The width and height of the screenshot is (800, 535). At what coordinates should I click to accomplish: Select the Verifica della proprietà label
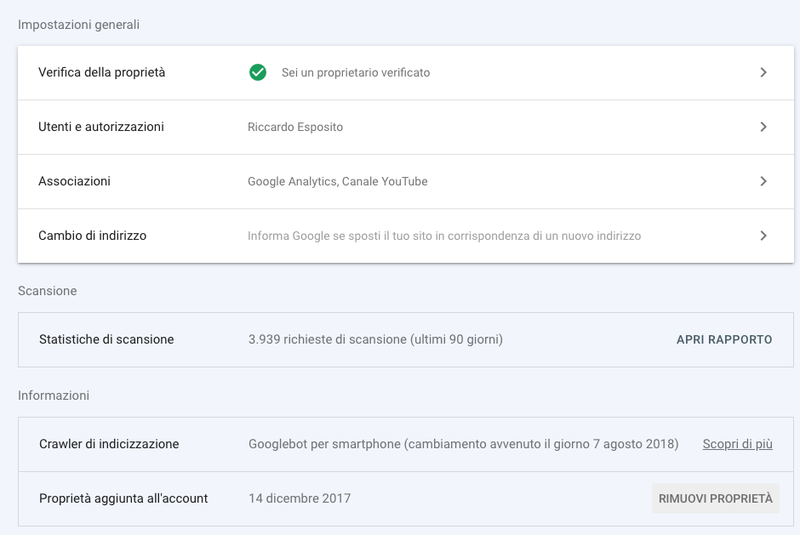pos(102,72)
